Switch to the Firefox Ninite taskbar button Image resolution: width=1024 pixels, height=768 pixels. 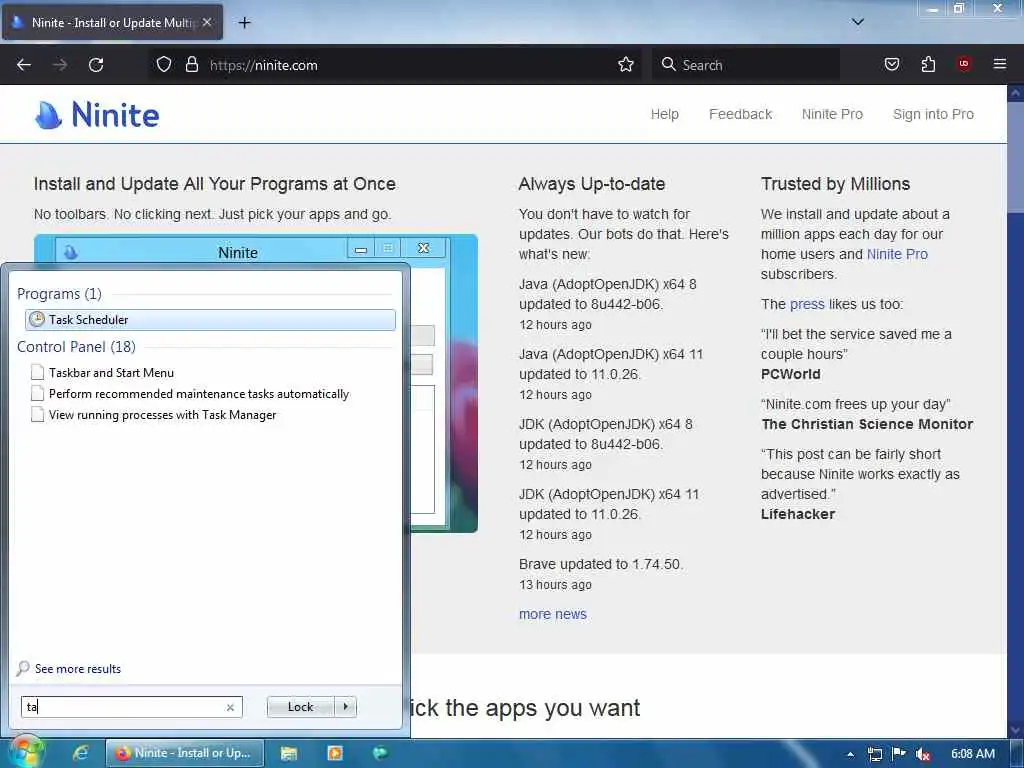[x=185, y=753]
